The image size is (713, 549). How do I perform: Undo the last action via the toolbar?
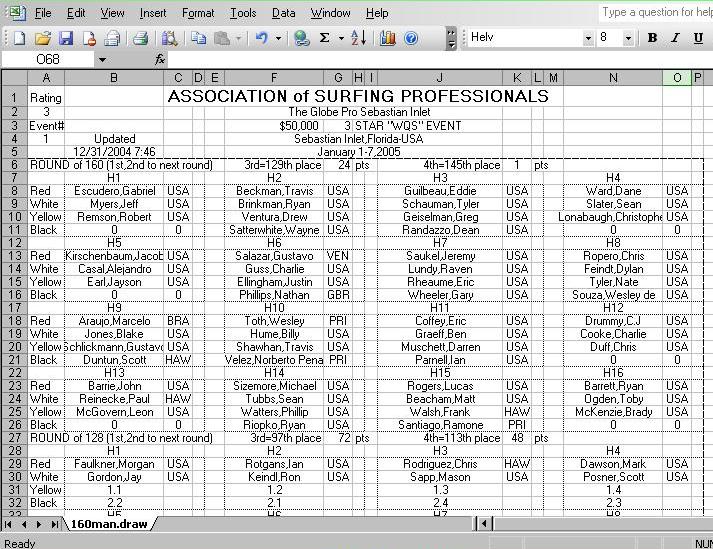click(x=261, y=38)
